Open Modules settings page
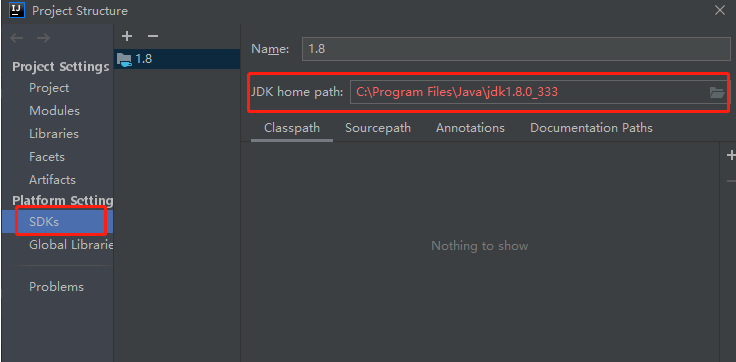736x362 pixels. (x=54, y=111)
